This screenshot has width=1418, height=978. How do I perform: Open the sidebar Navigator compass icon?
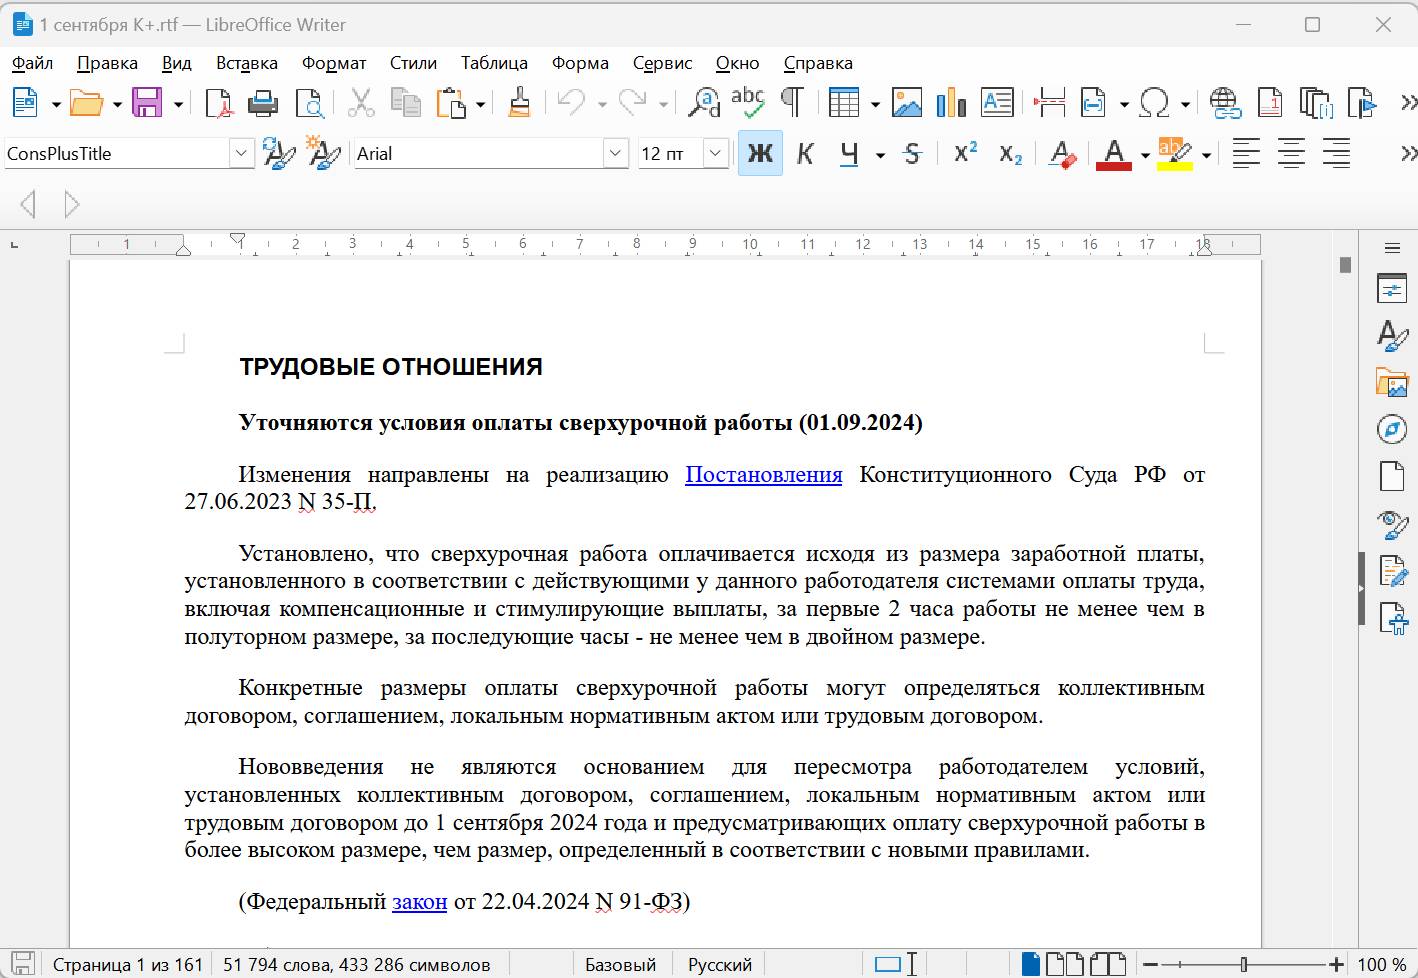1392,429
